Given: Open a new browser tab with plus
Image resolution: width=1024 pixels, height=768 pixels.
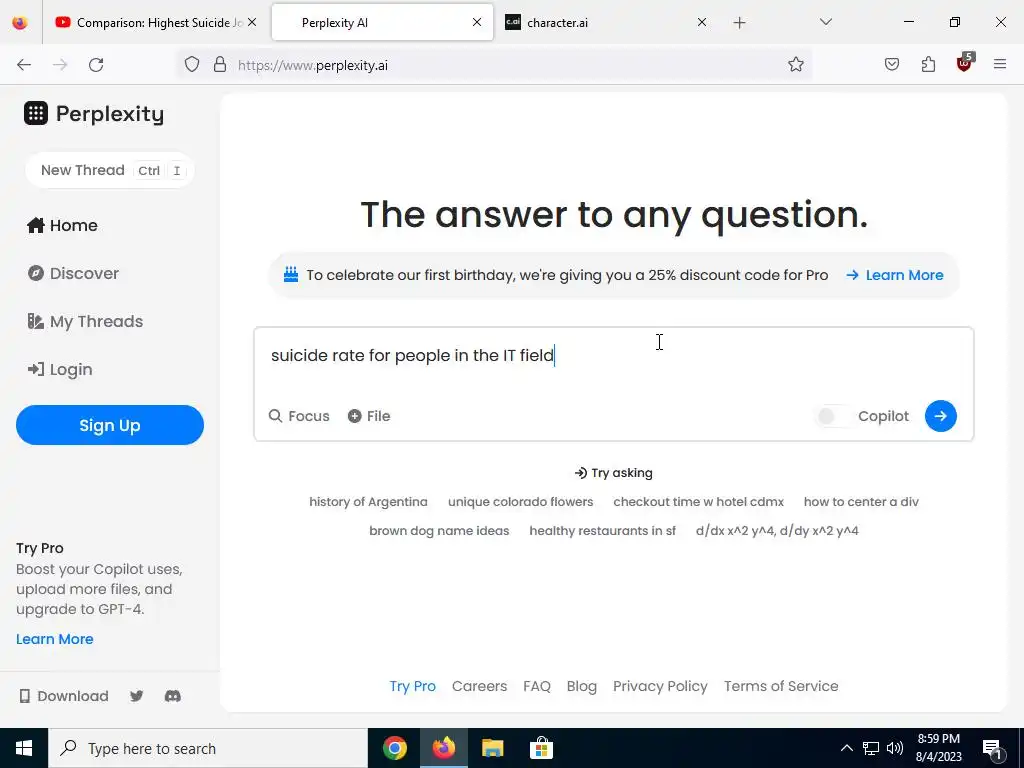Looking at the screenshot, I should pyautogui.click(x=739, y=23).
